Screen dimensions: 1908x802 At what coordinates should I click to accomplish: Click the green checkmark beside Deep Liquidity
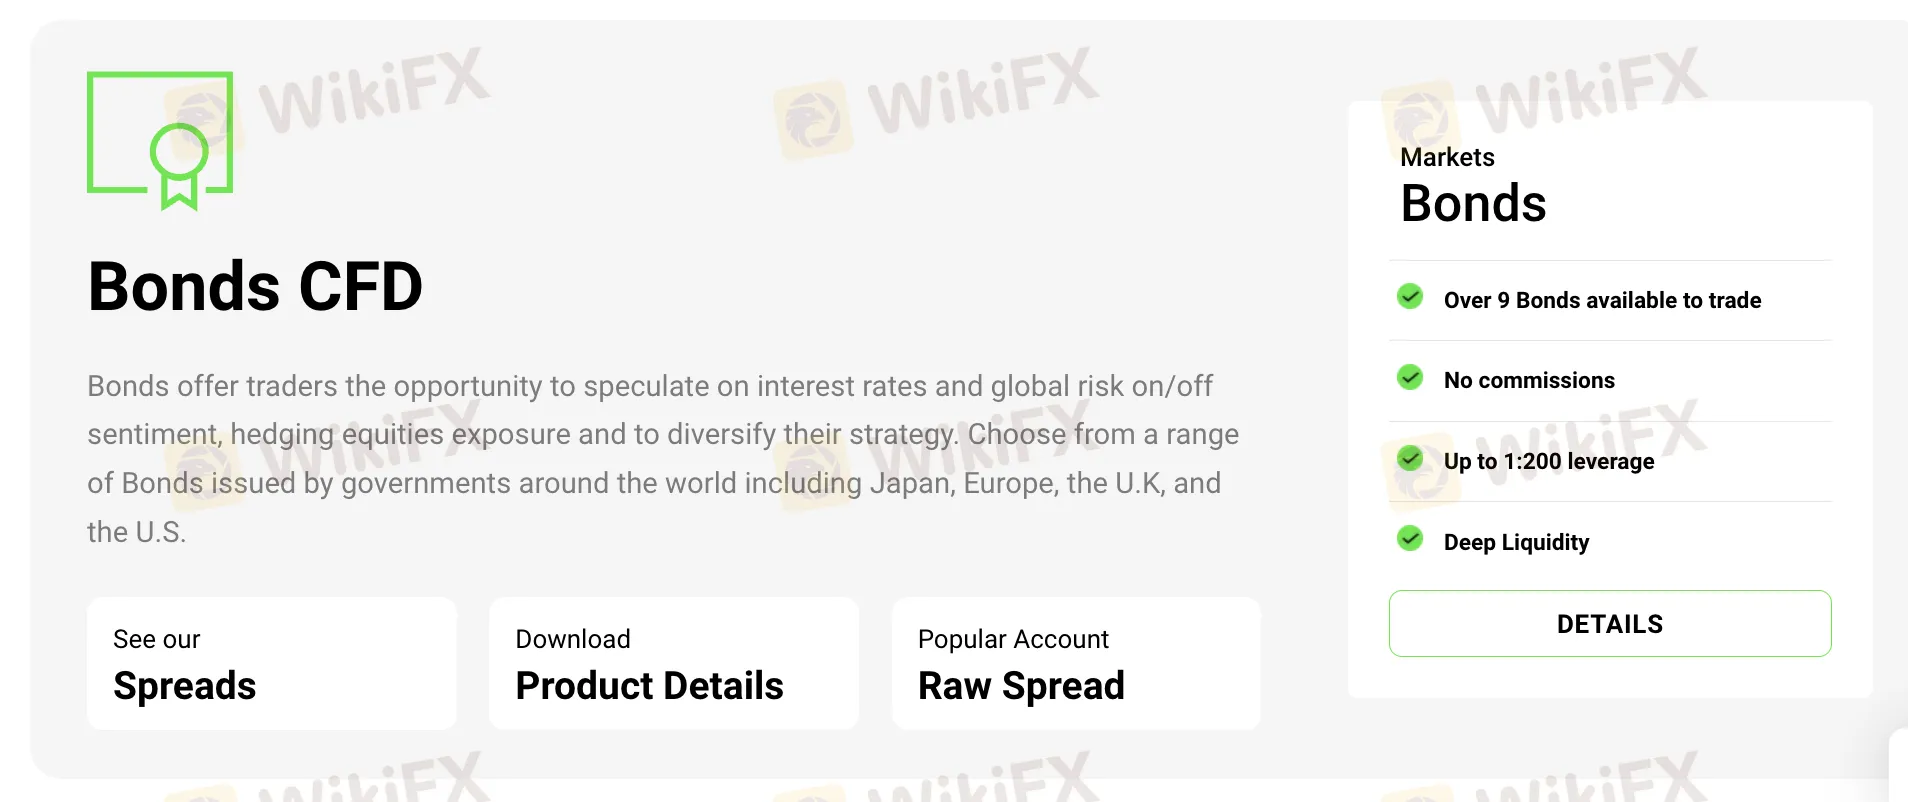[1410, 539]
